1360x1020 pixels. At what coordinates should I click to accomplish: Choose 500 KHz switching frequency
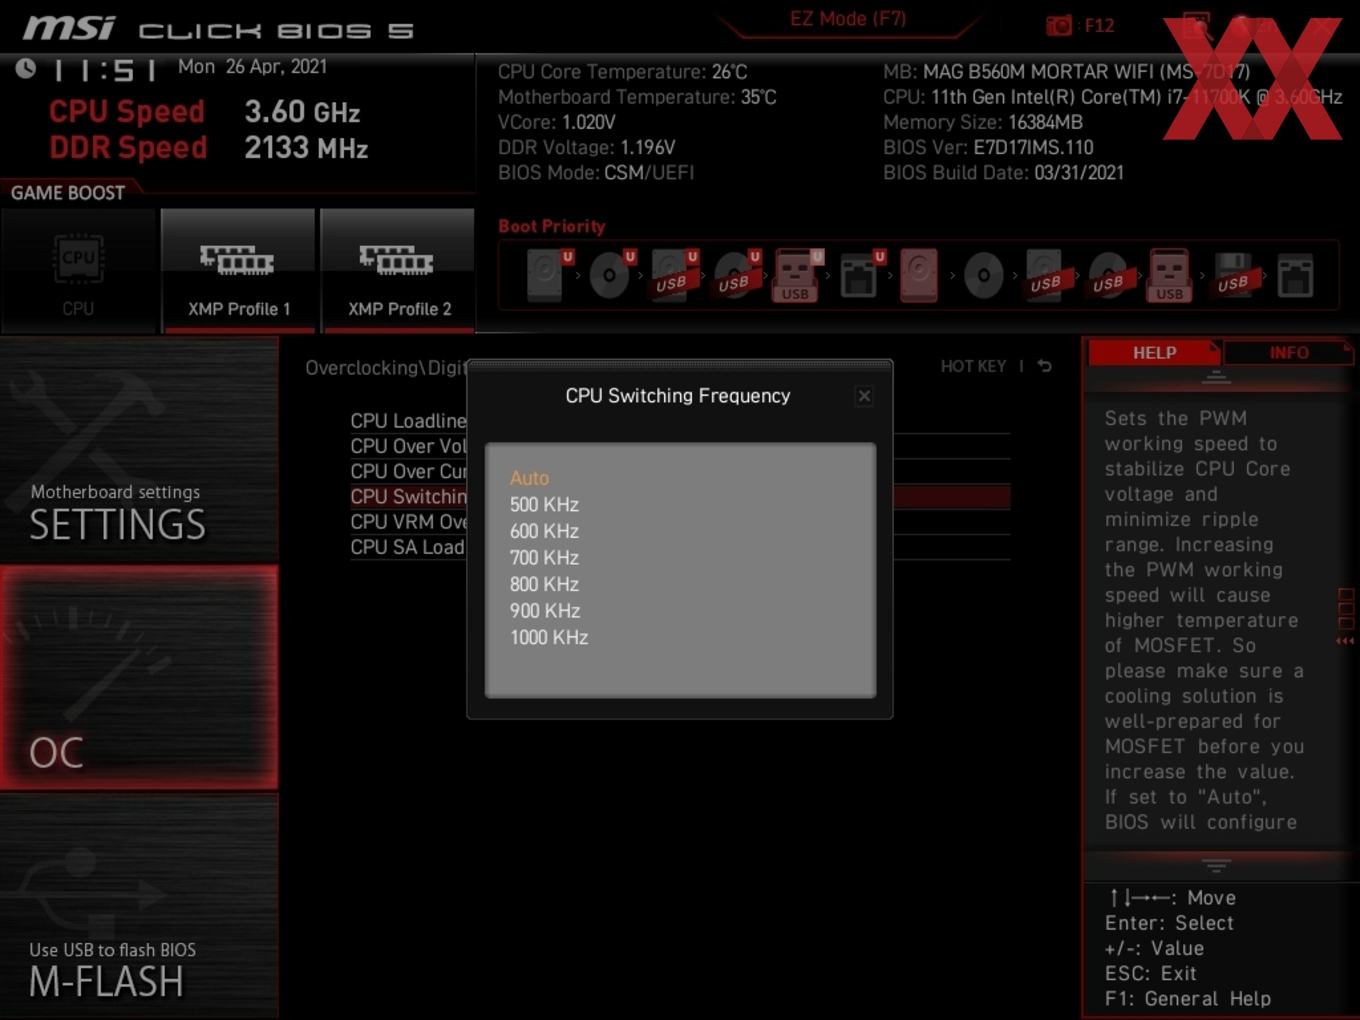coord(544,505)
